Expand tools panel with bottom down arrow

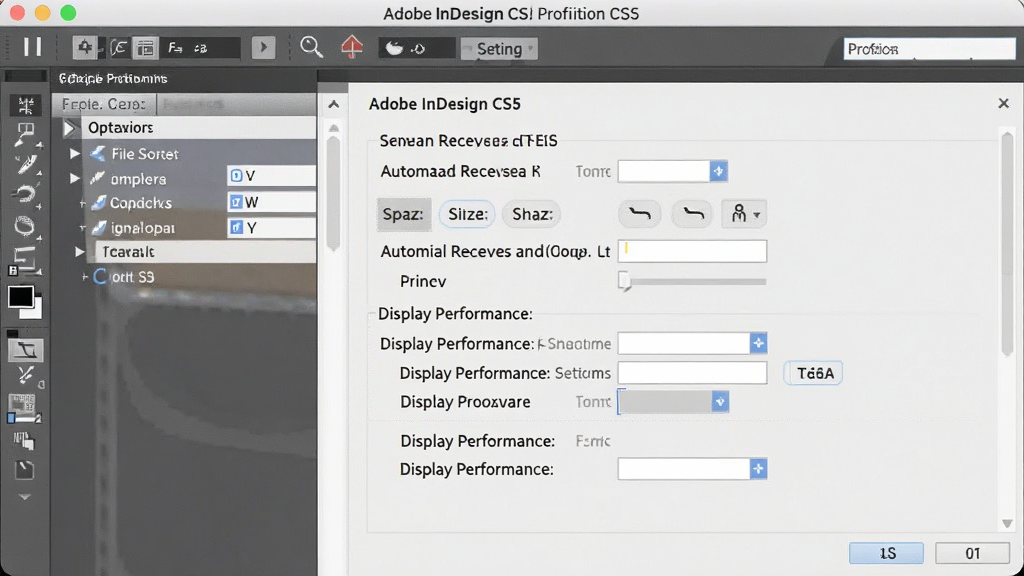click(24, 497)
